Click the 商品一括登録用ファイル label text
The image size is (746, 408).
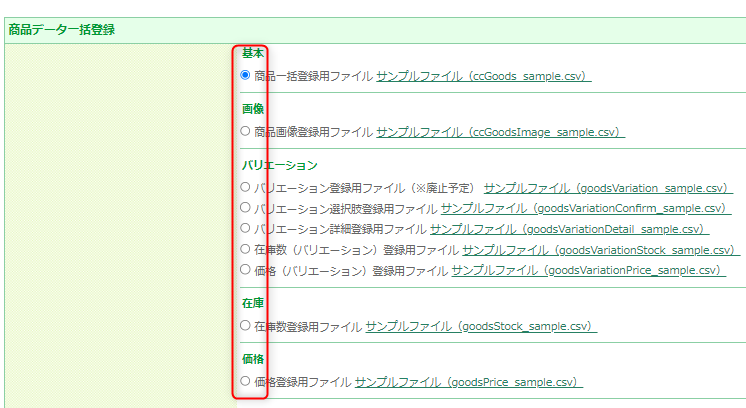point(314,76)
